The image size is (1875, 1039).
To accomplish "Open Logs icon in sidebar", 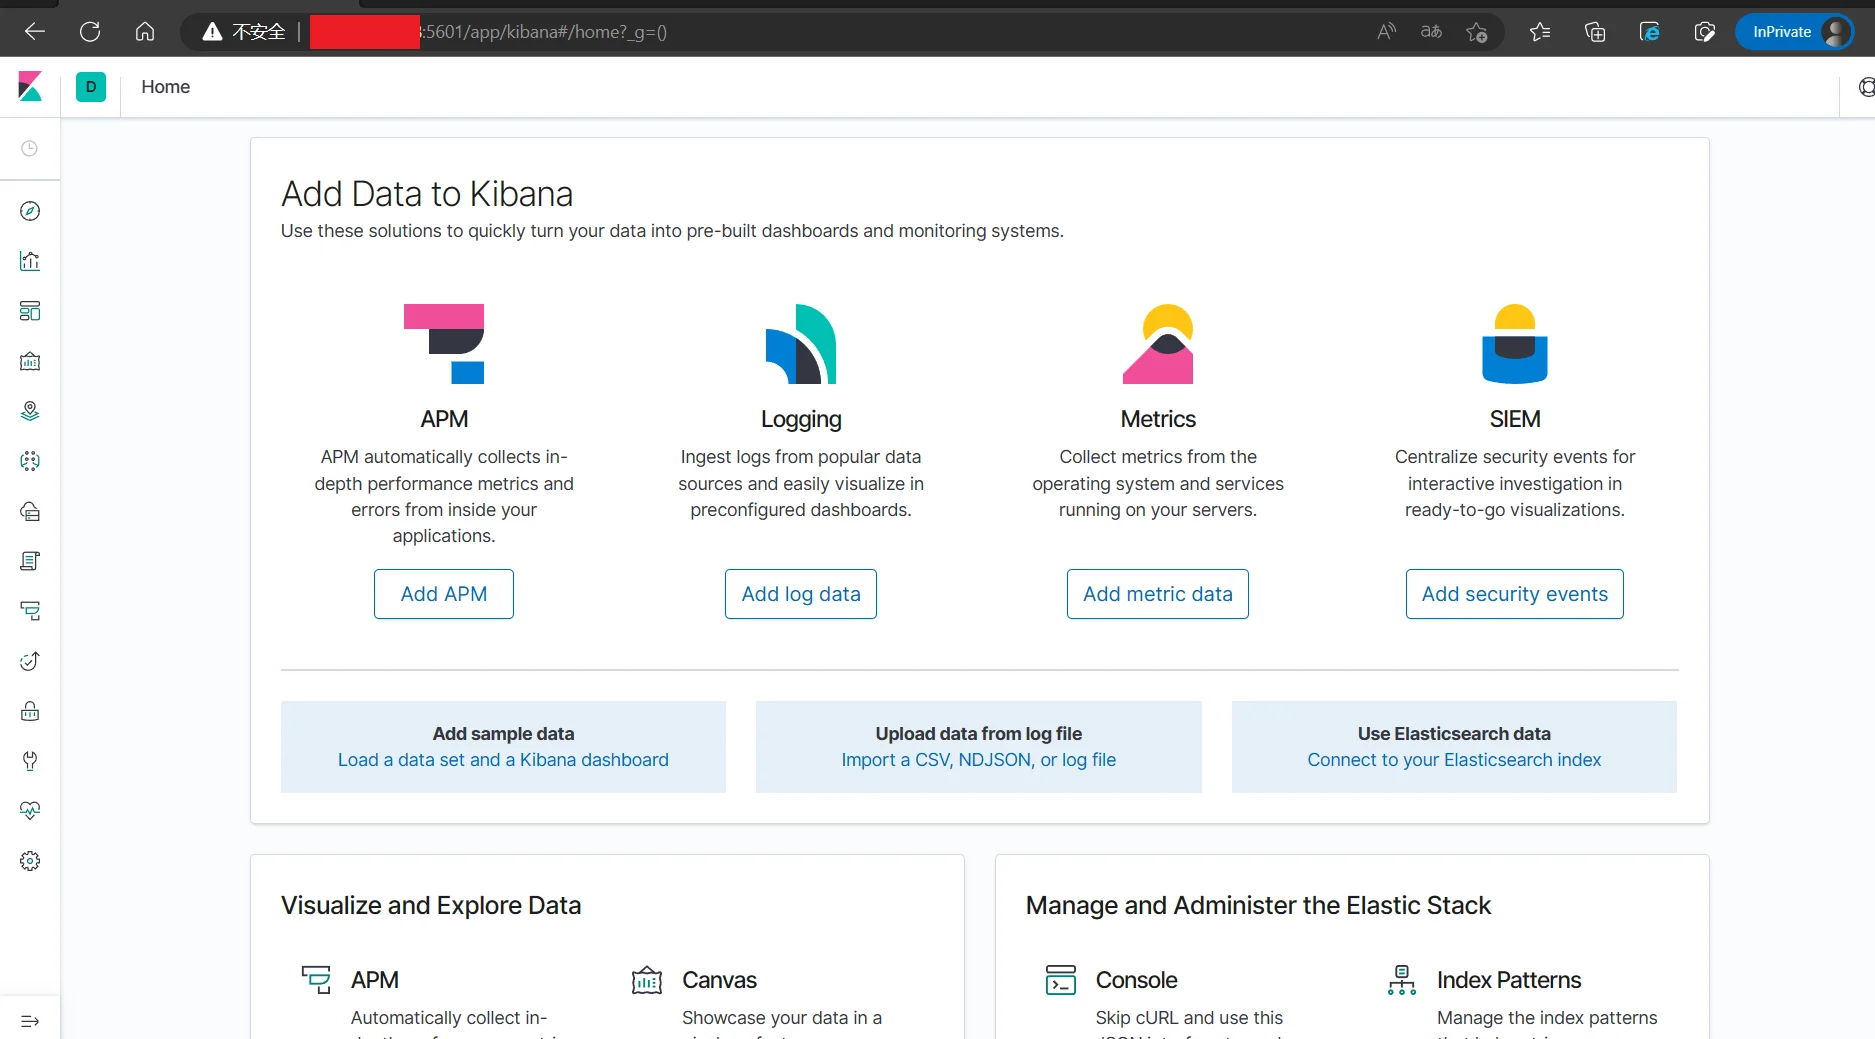I will (30, 561).
